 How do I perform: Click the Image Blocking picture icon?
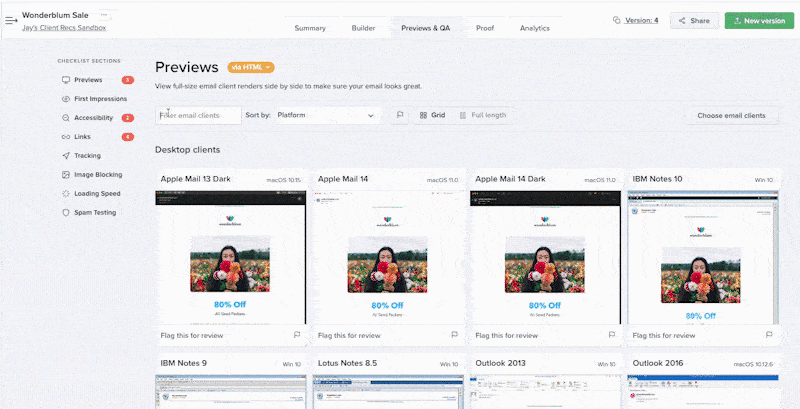(66, 174)
